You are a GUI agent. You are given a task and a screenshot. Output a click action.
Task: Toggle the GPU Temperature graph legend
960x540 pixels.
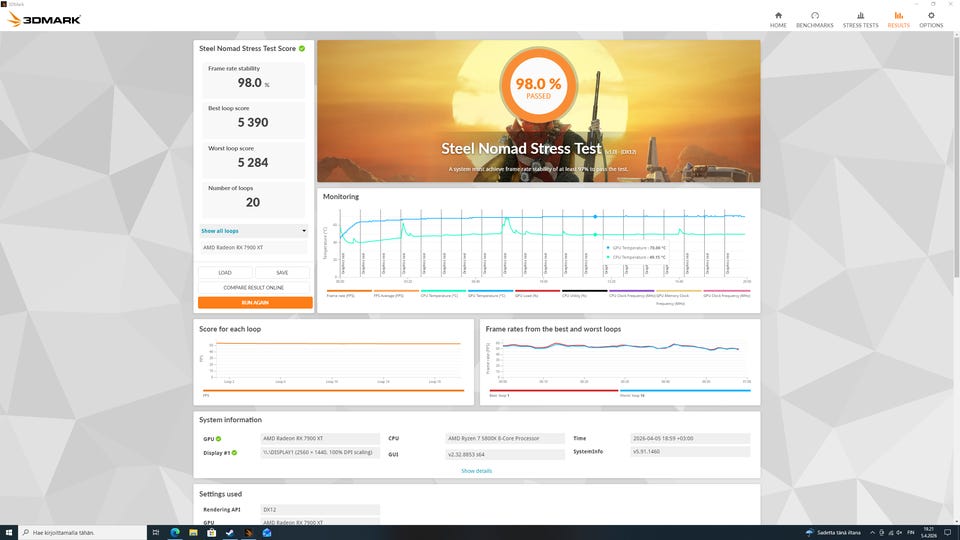(490, 293)
